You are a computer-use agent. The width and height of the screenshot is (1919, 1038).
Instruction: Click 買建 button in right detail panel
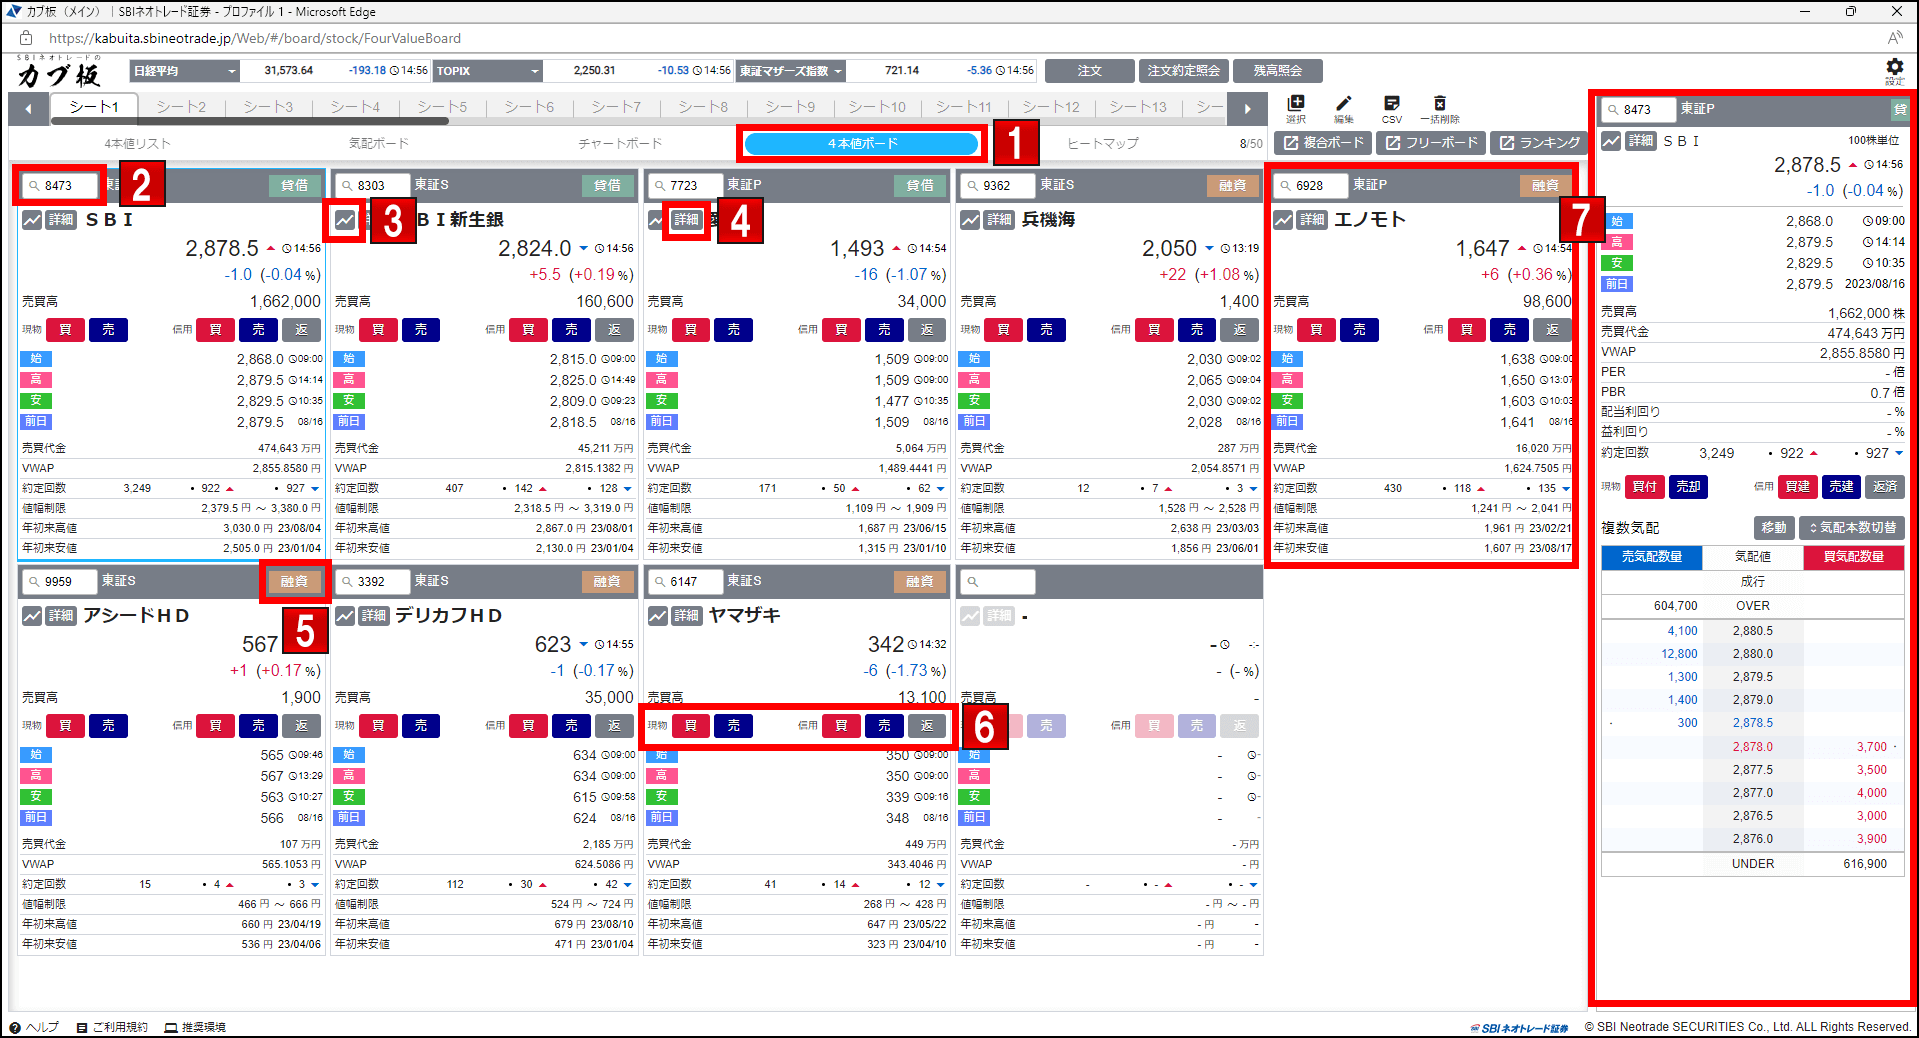click(x=1797, y=487)
